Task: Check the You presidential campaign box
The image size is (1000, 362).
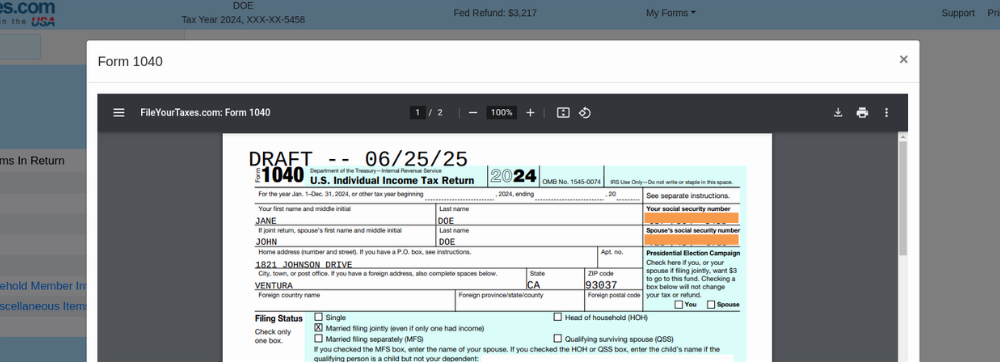Action: point(679,305)
